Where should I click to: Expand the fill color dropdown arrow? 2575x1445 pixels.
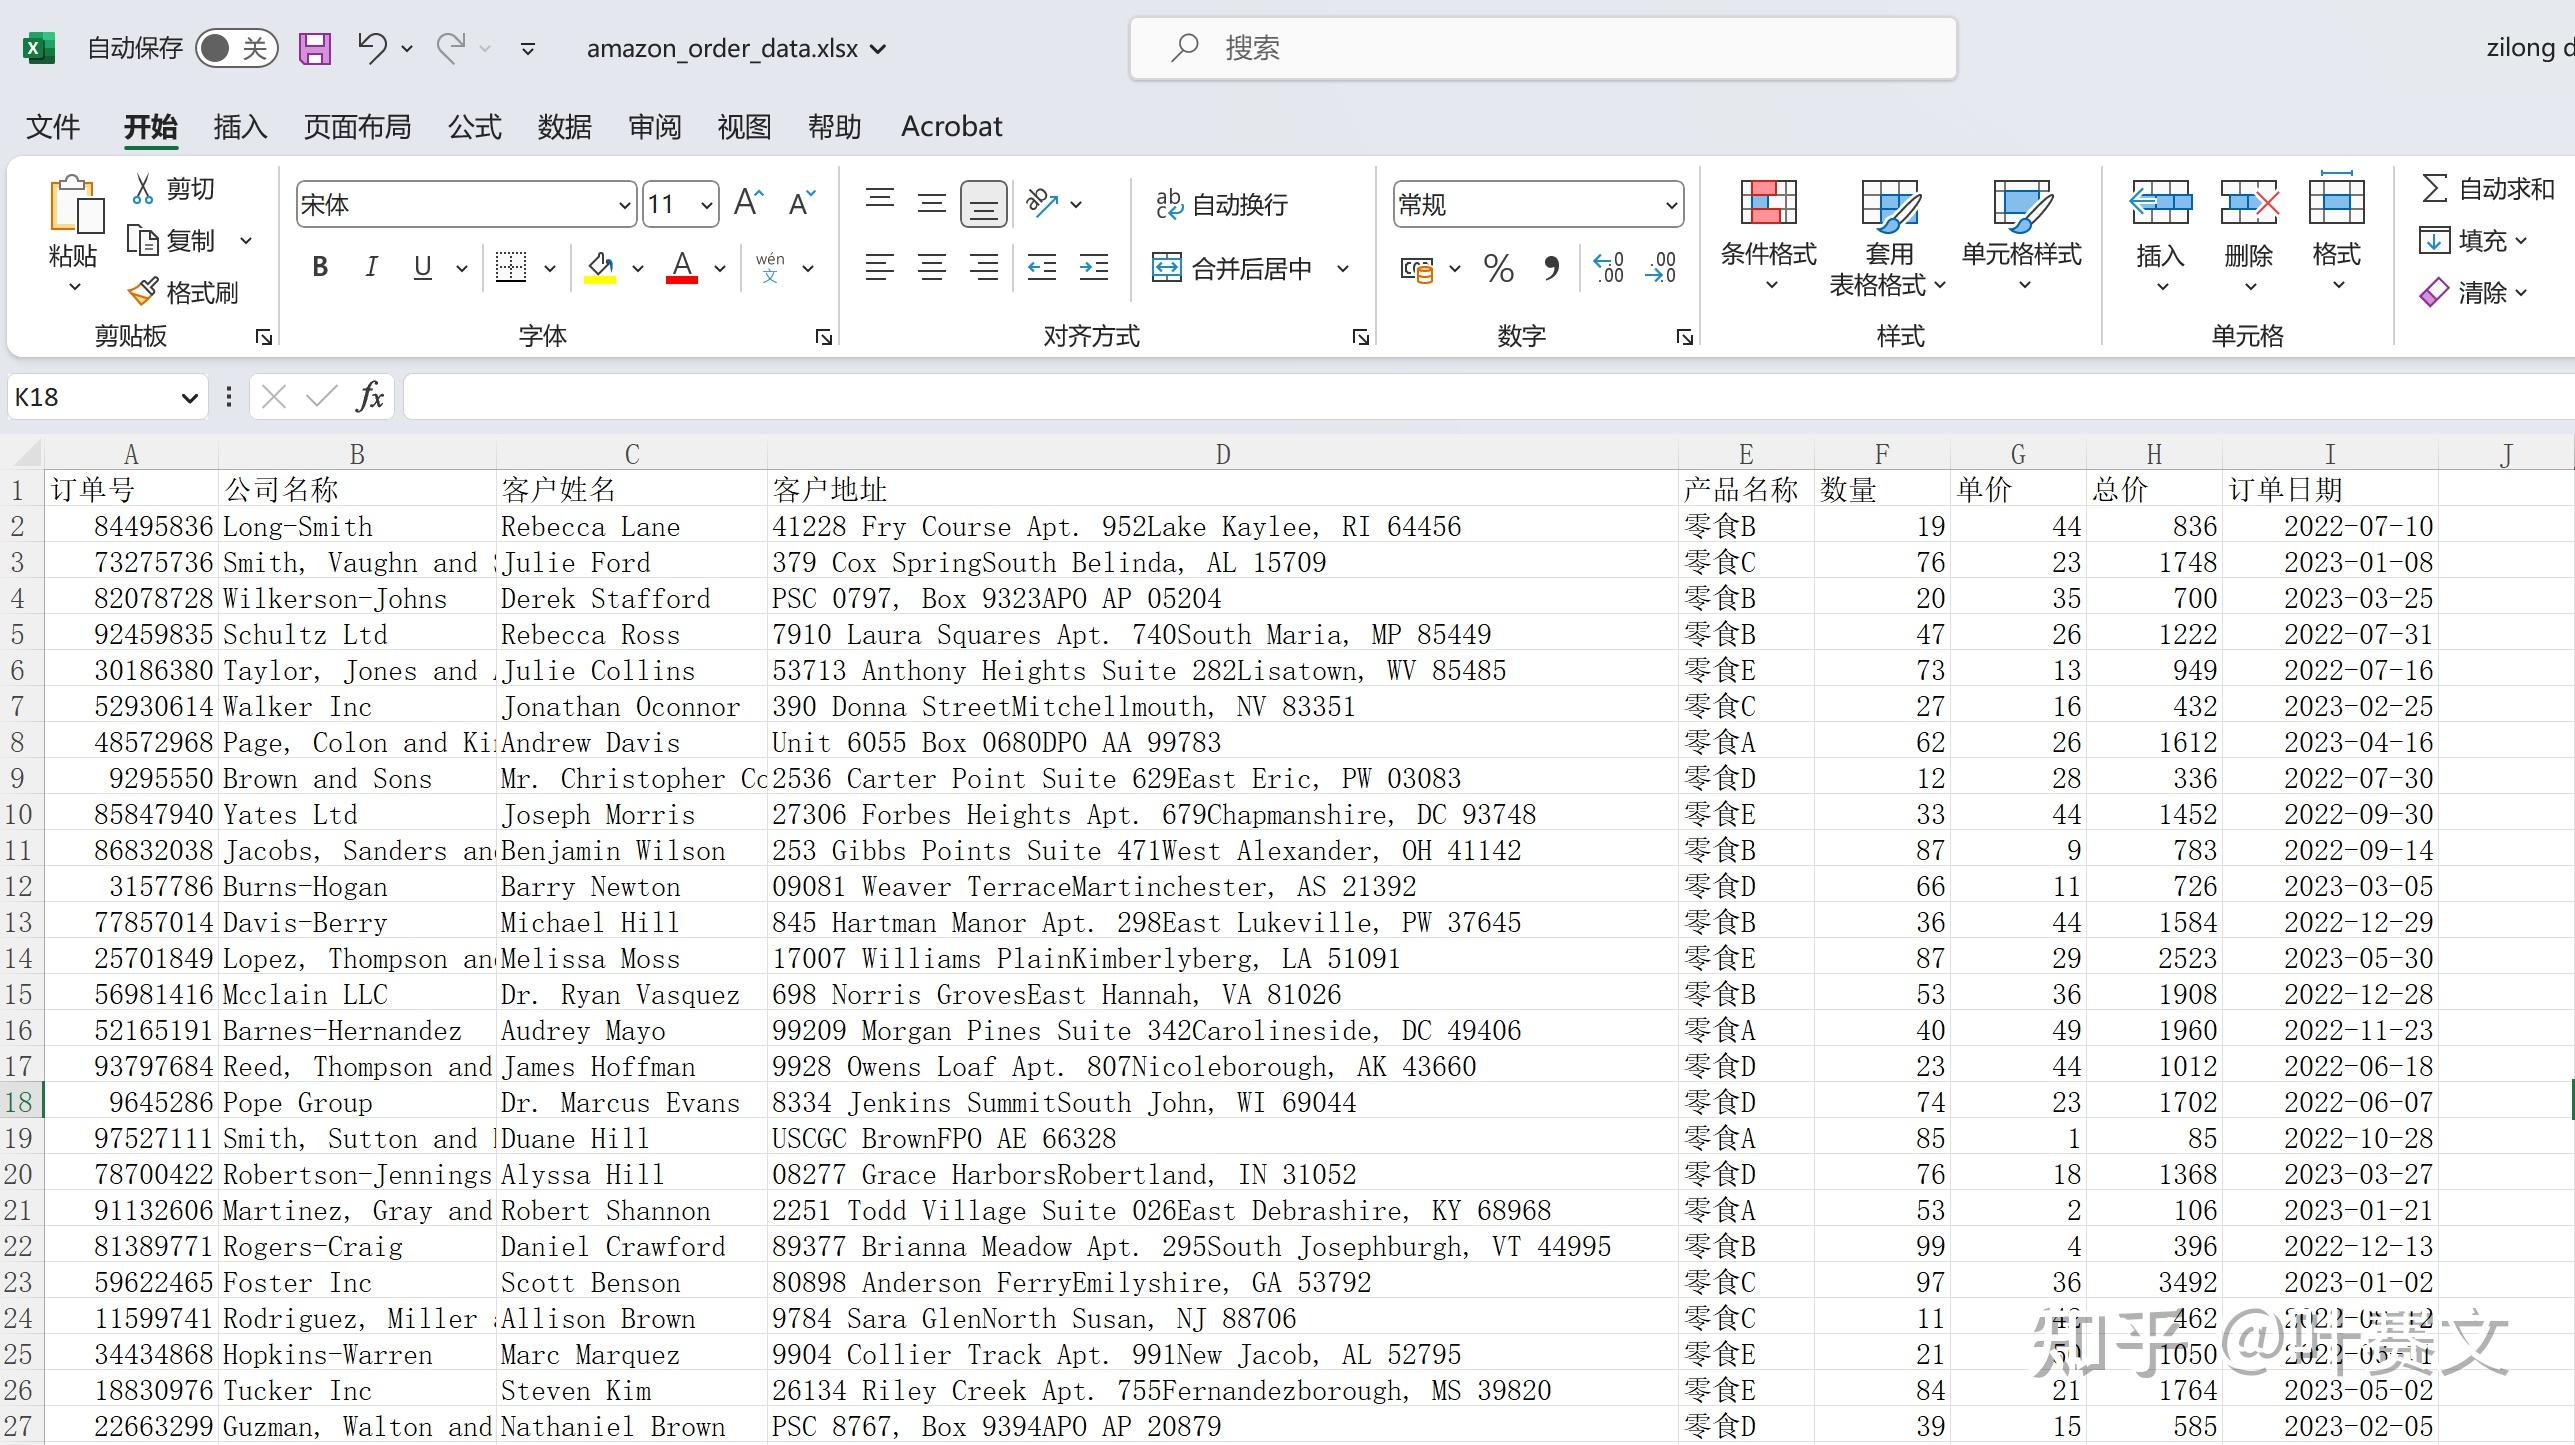coord(637,268)
